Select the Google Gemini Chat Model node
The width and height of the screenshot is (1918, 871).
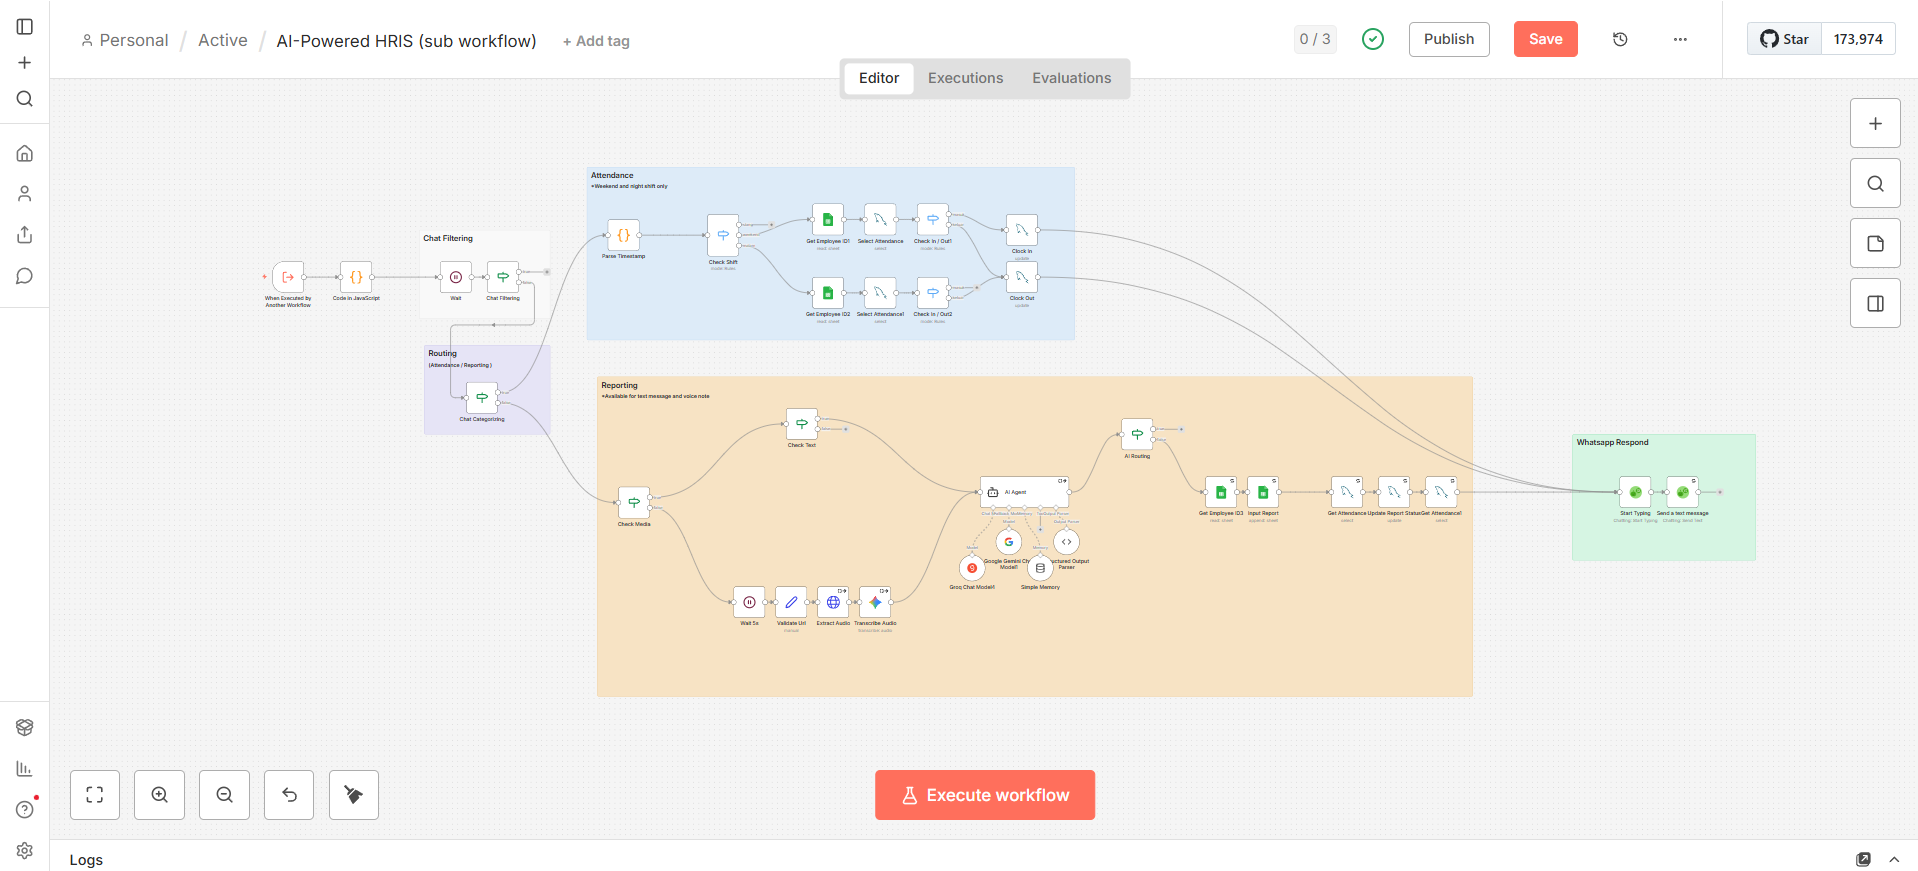point(1009,542)
